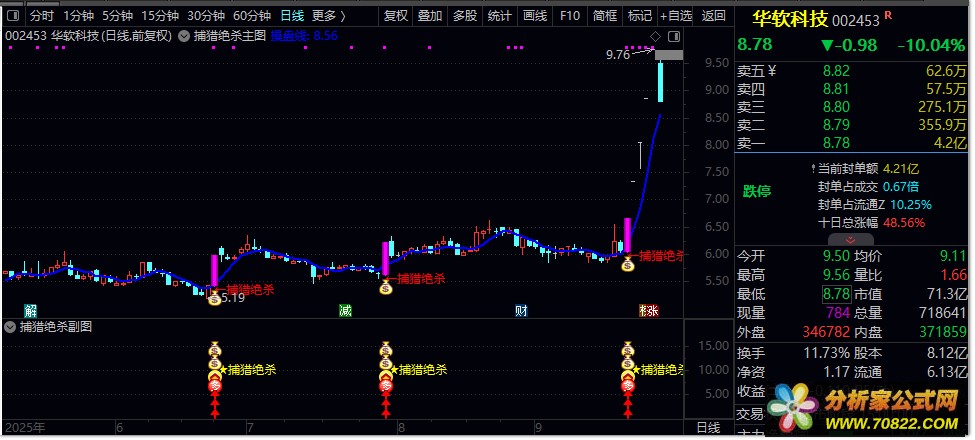Click the 统计 statistics button
975x440 pixels.
click(499, 16)
